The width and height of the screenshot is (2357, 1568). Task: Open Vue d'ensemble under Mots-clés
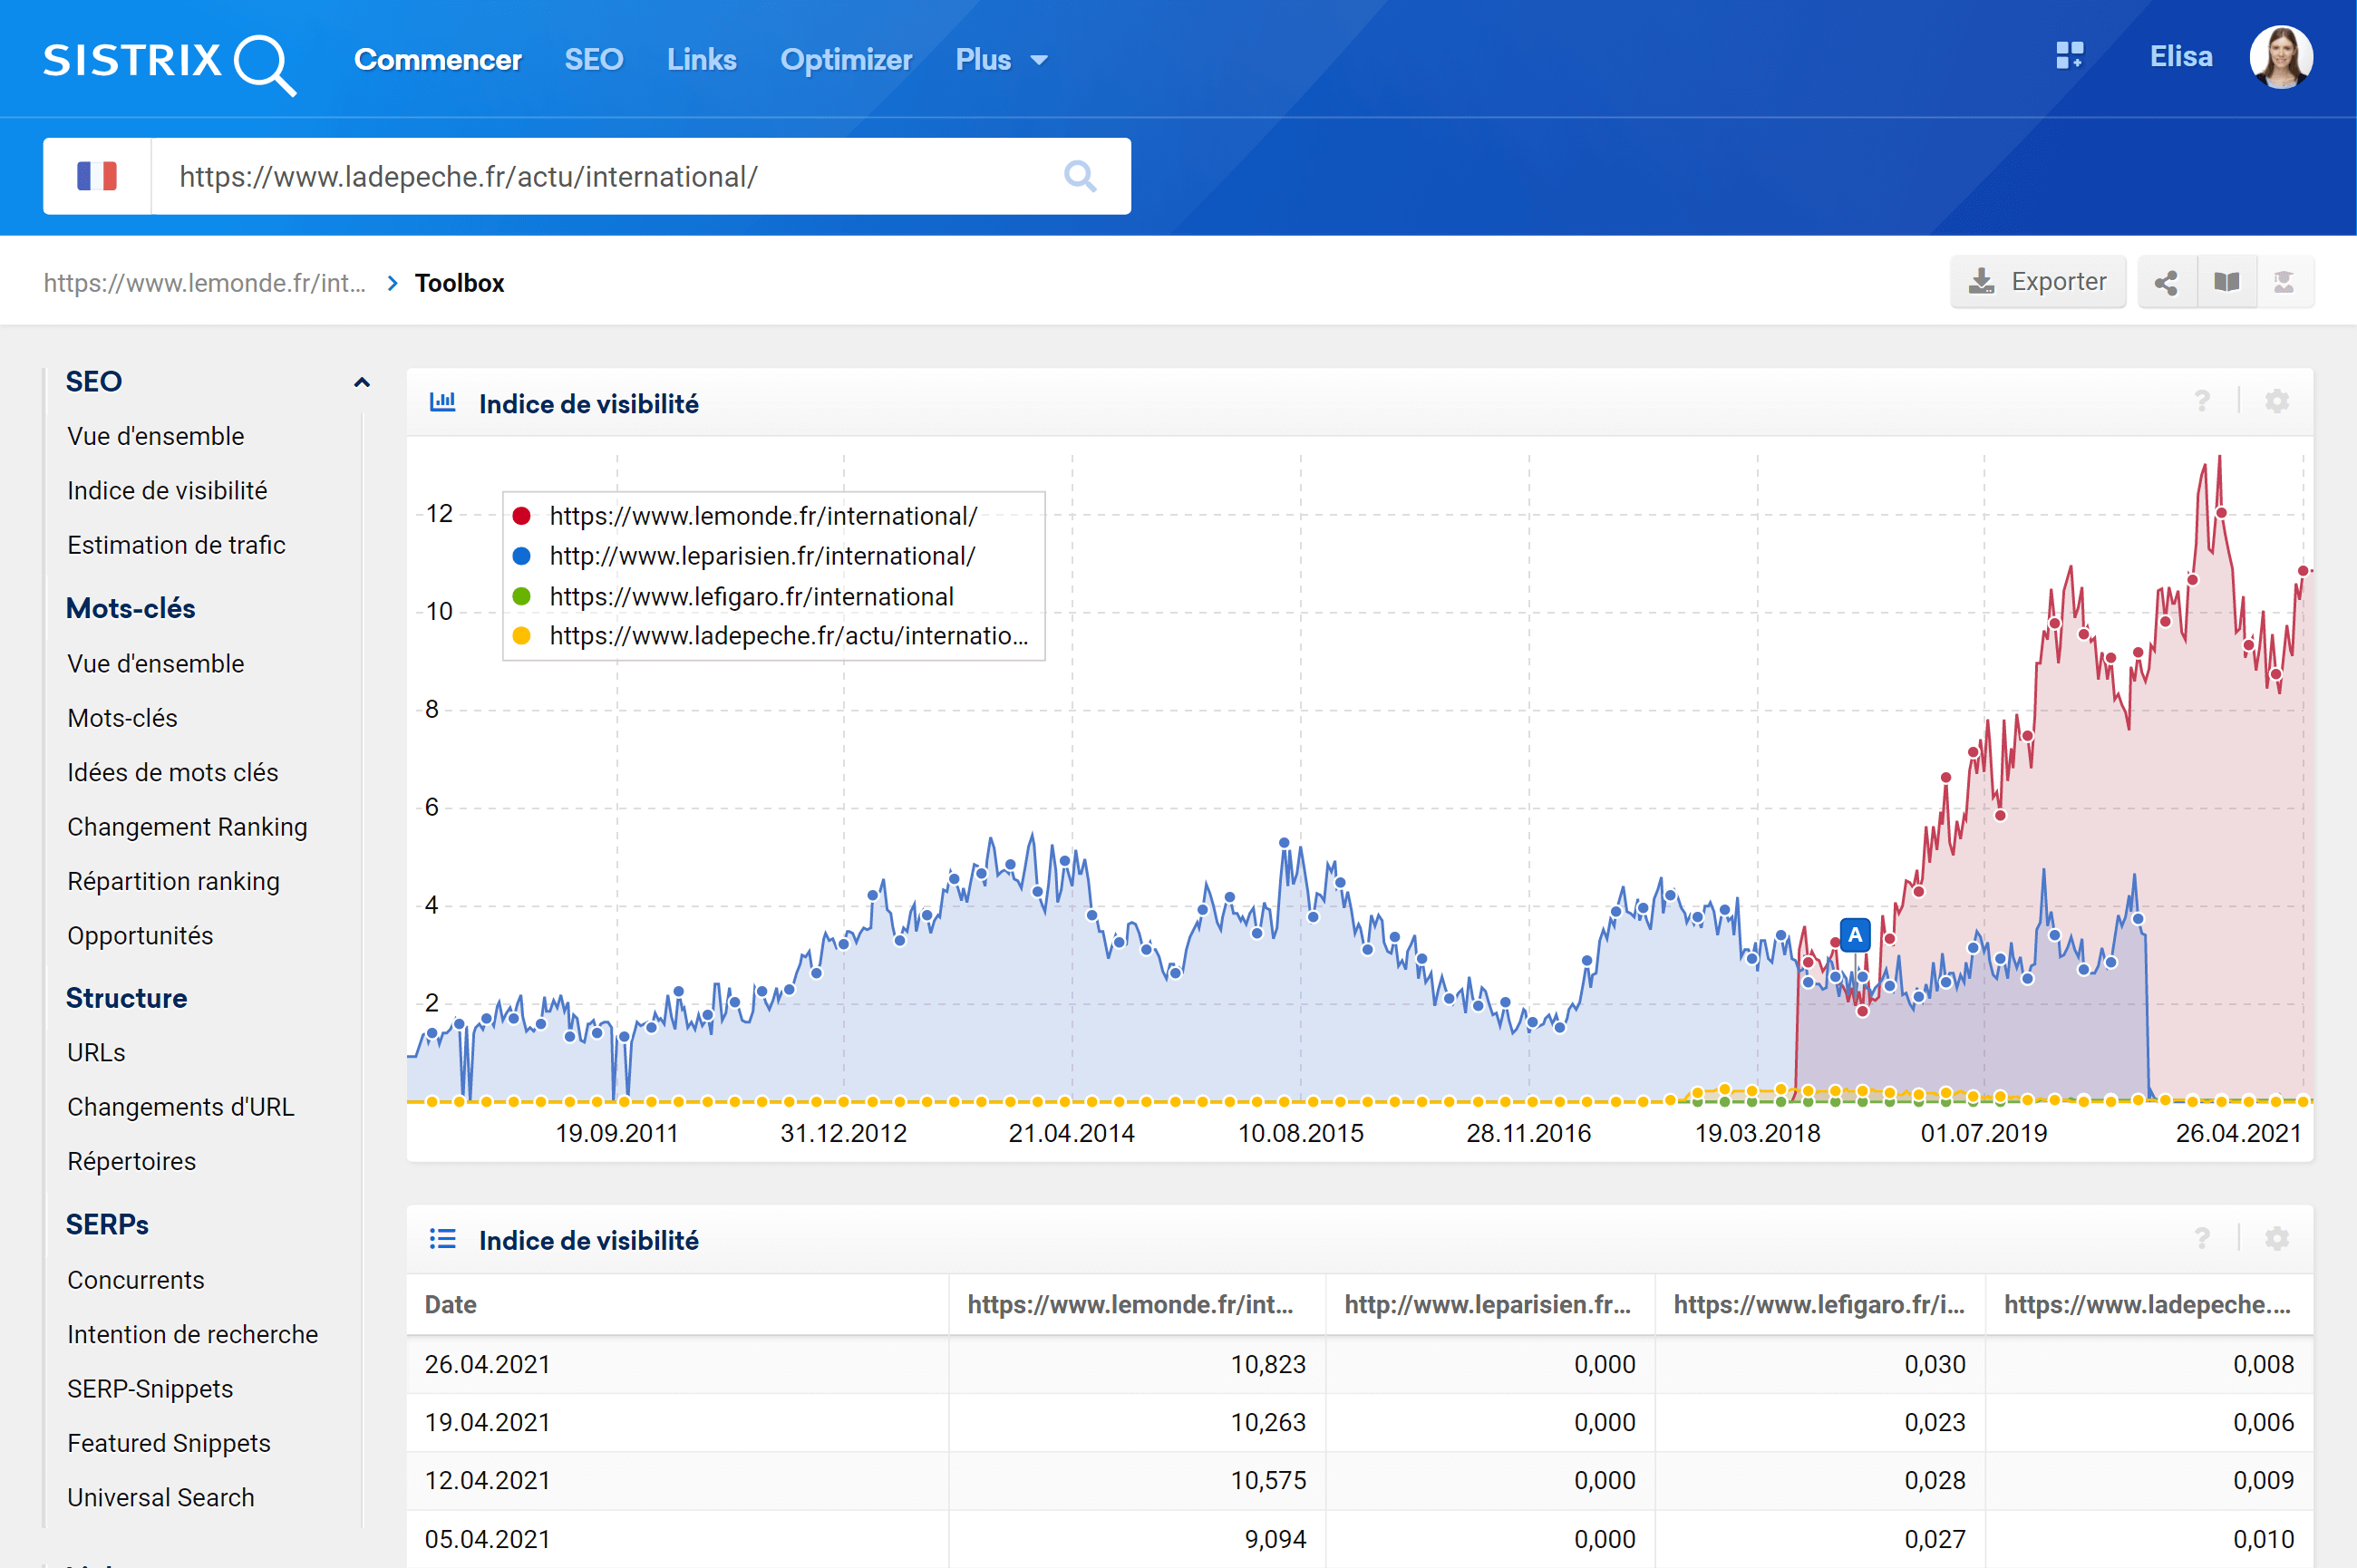click(x=155, y=664)
